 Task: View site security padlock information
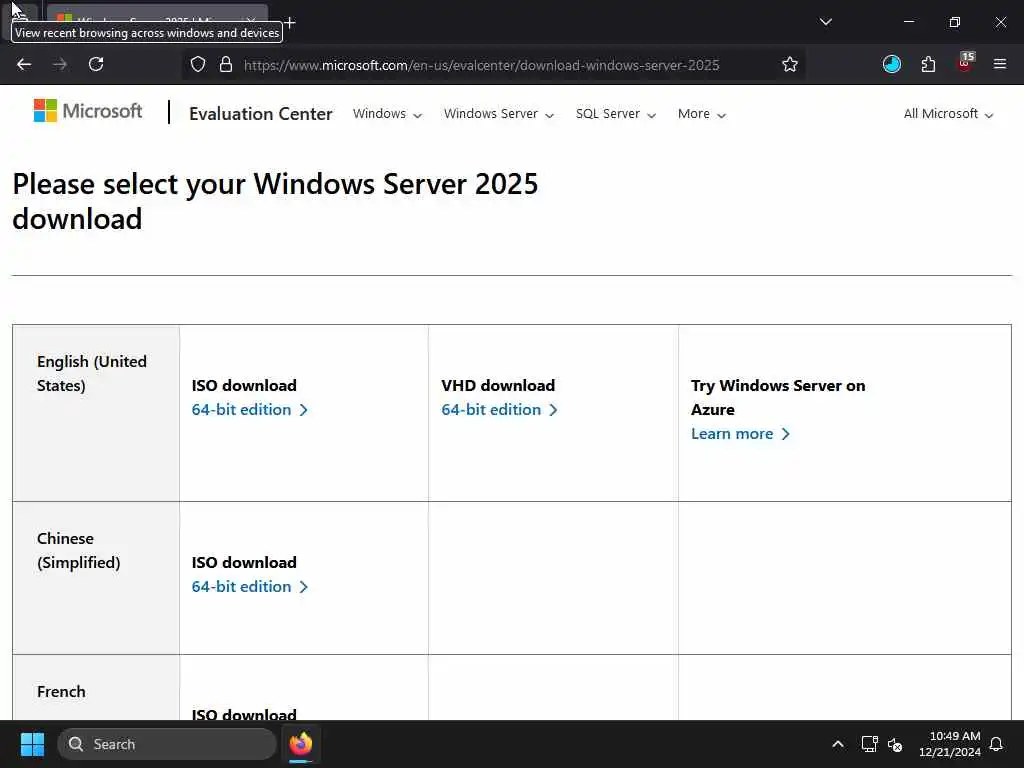point(226,64)
